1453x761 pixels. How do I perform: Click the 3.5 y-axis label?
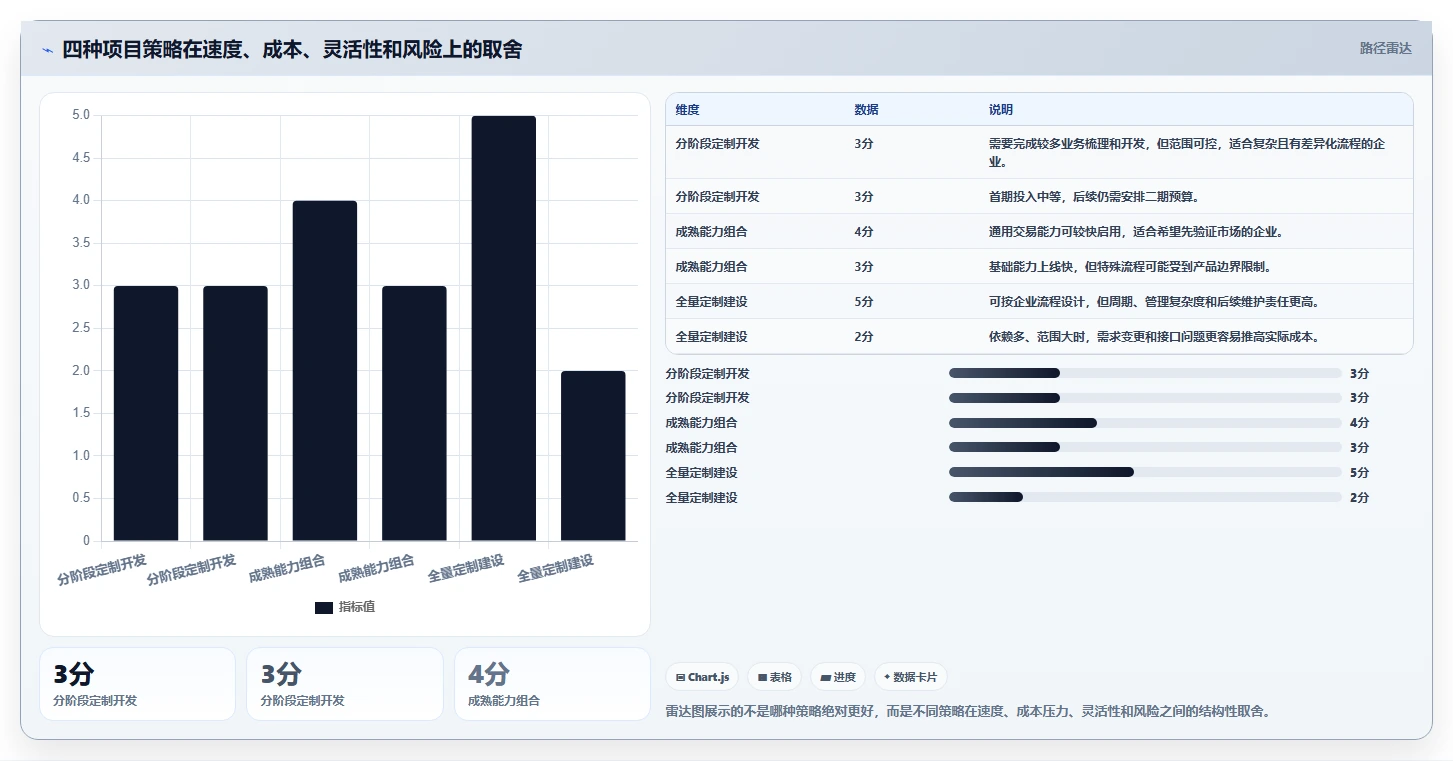(81, 243)
